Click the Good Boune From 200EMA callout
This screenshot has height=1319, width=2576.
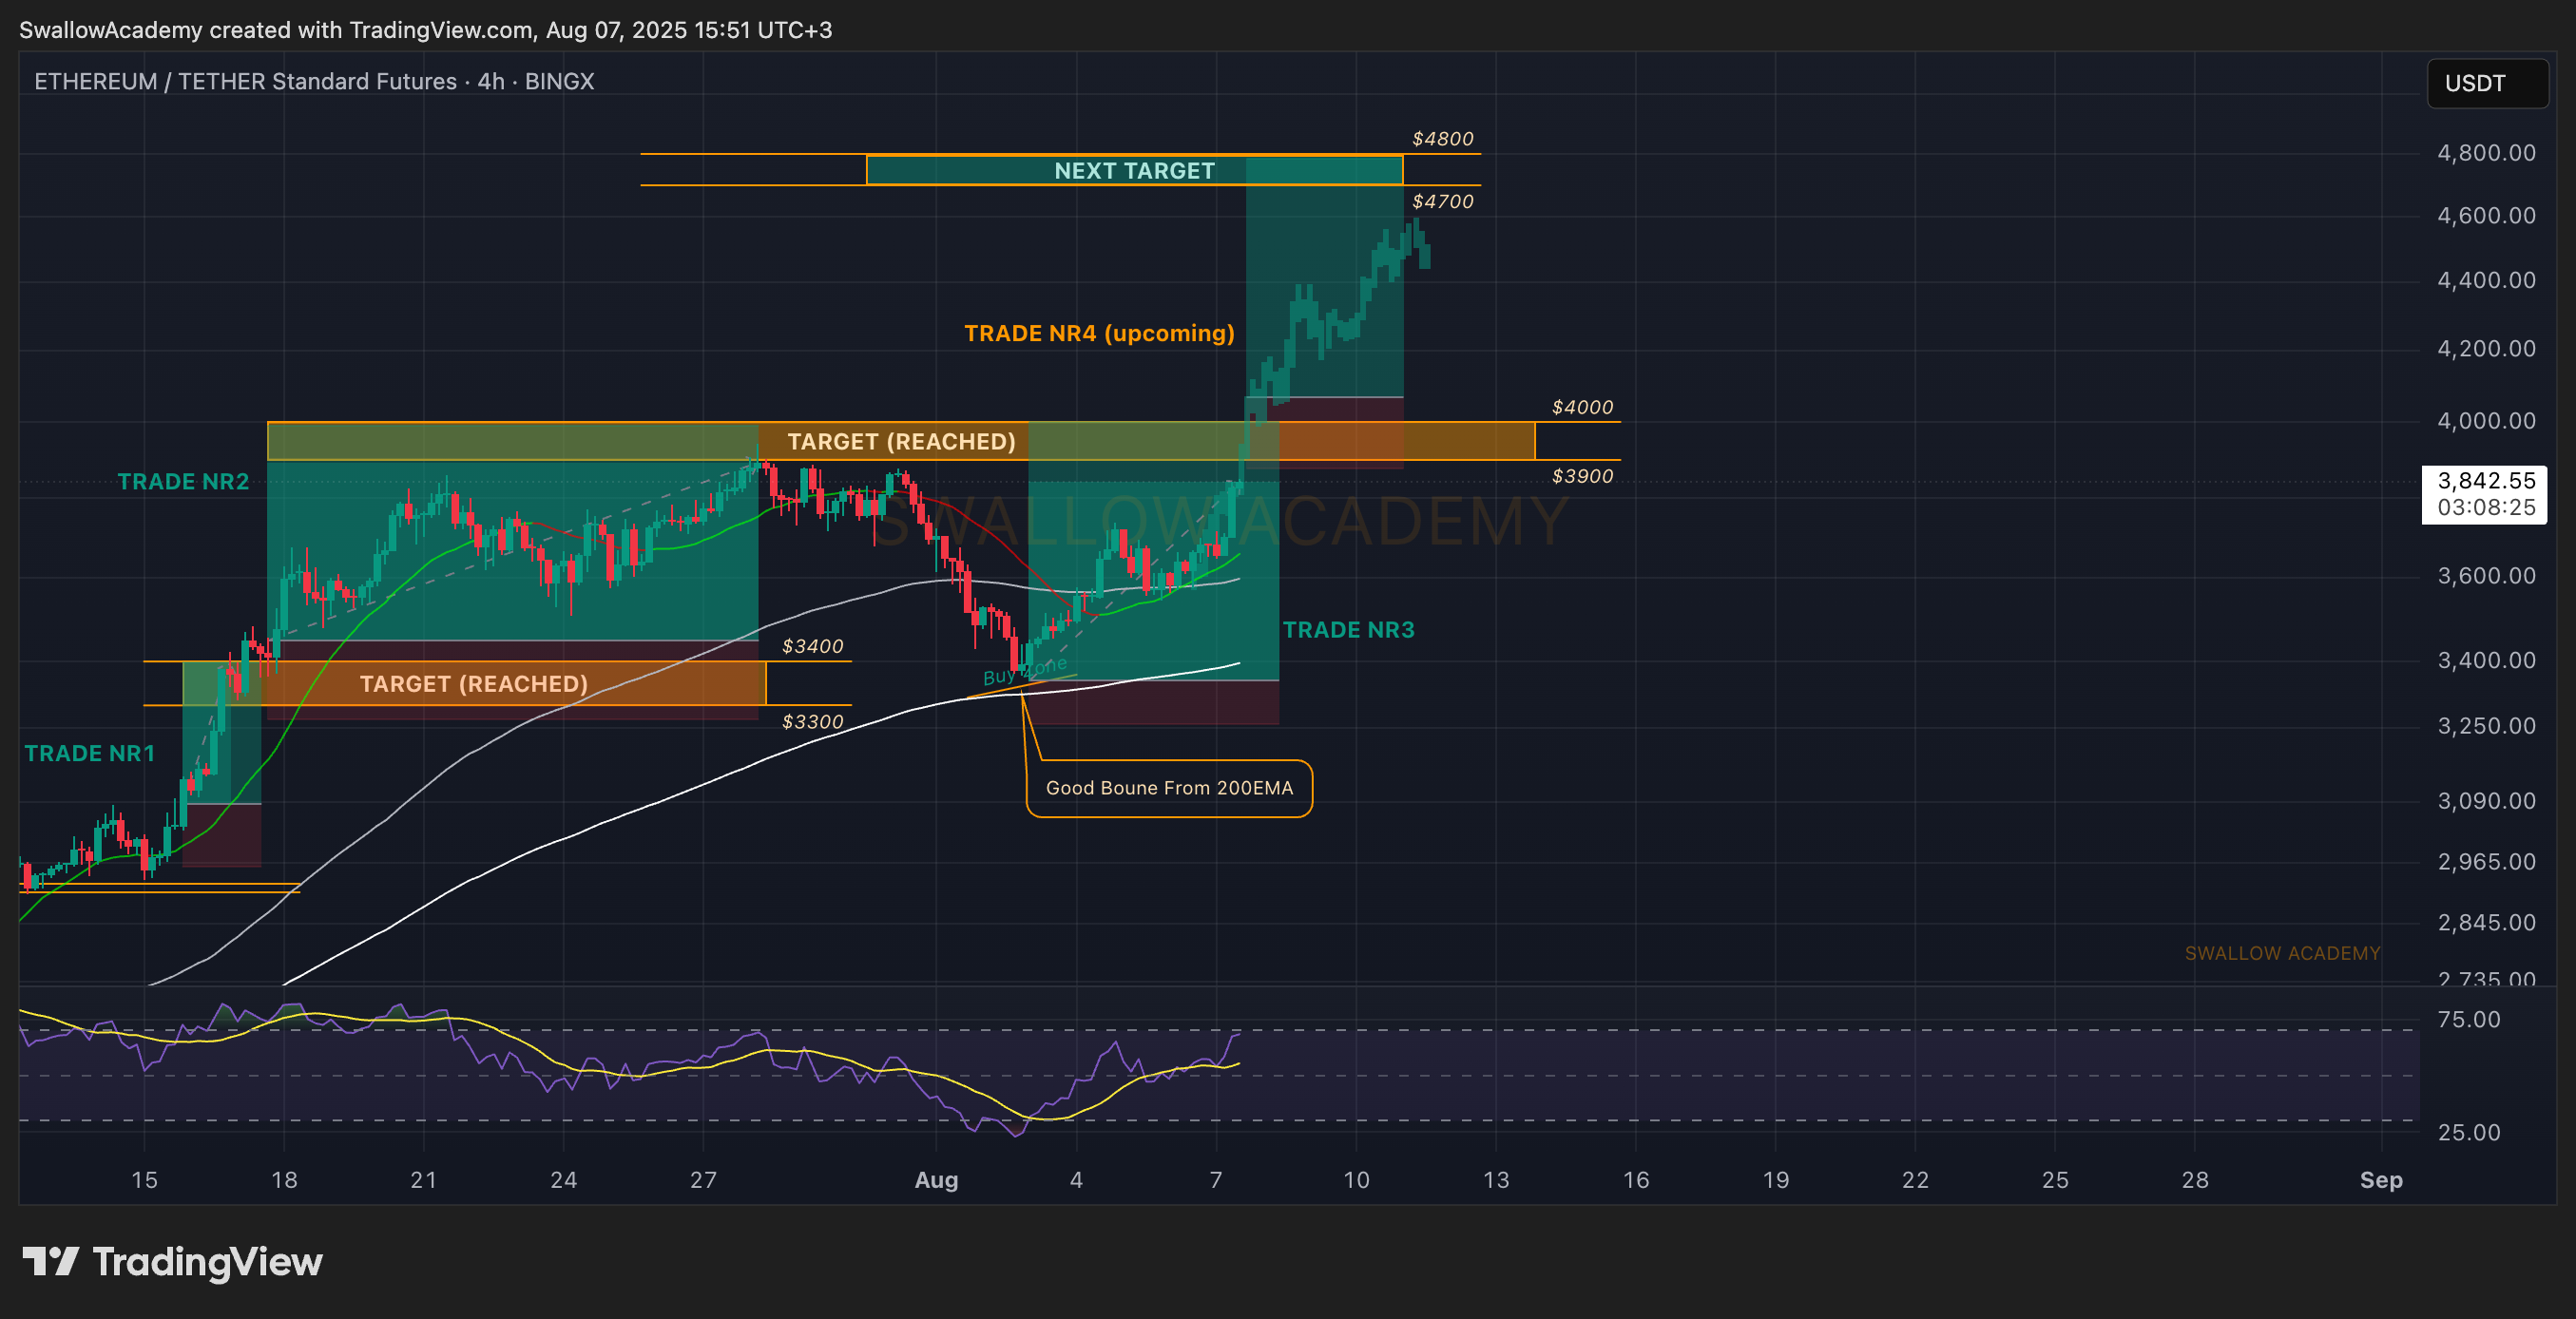point(1169,788)
